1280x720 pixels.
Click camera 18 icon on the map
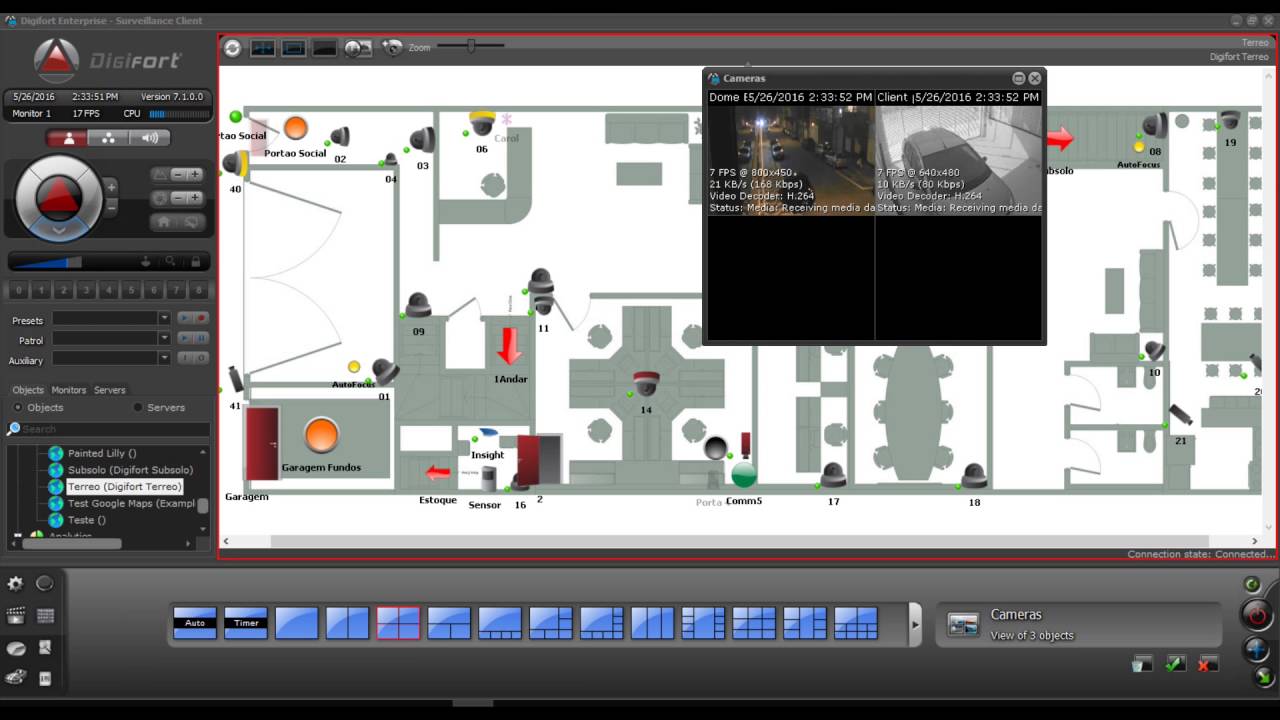[974, 476]
